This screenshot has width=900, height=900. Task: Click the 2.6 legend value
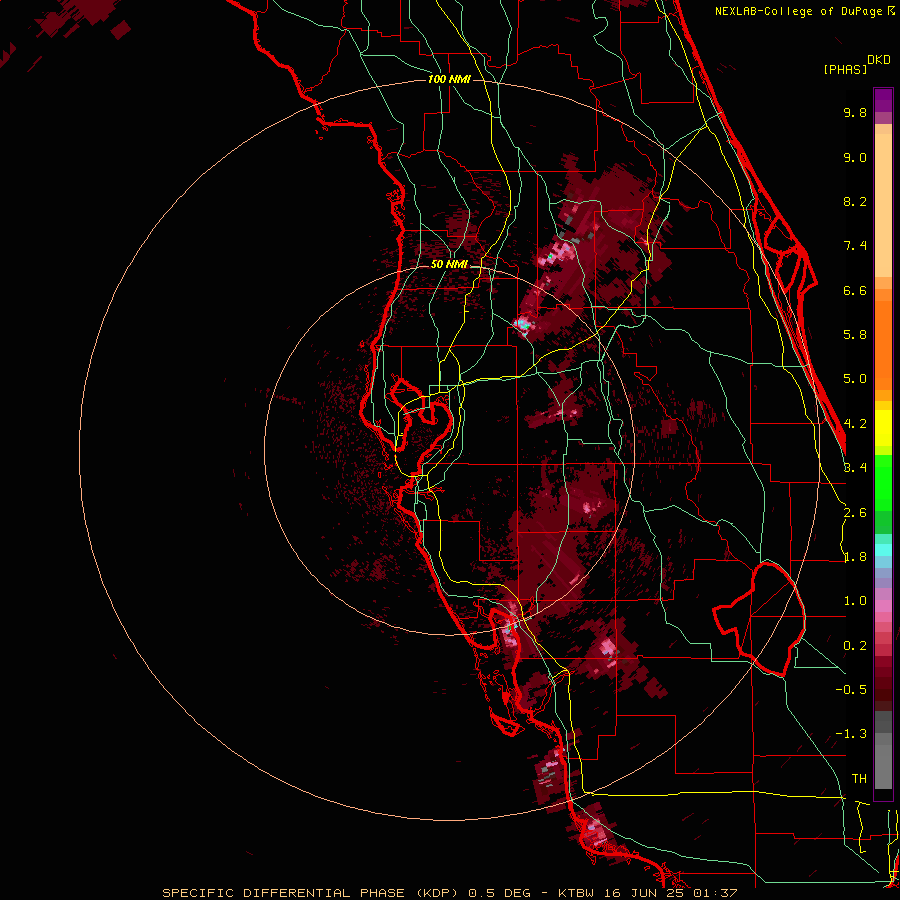[855, 513]
